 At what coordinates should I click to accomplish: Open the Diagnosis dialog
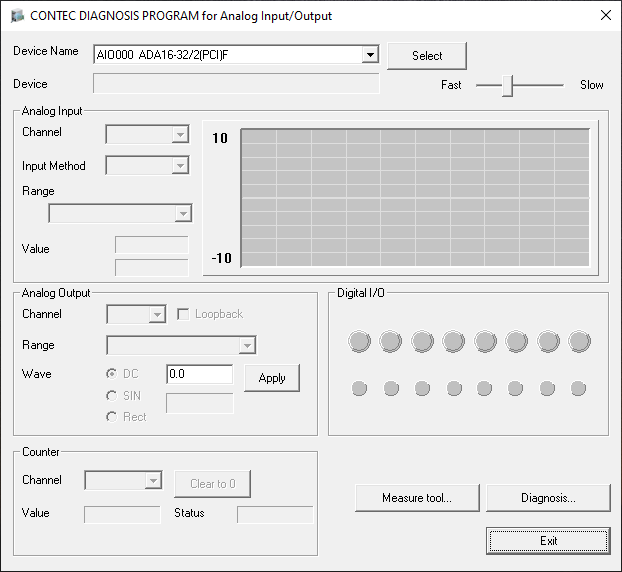(x=548, y=498)
